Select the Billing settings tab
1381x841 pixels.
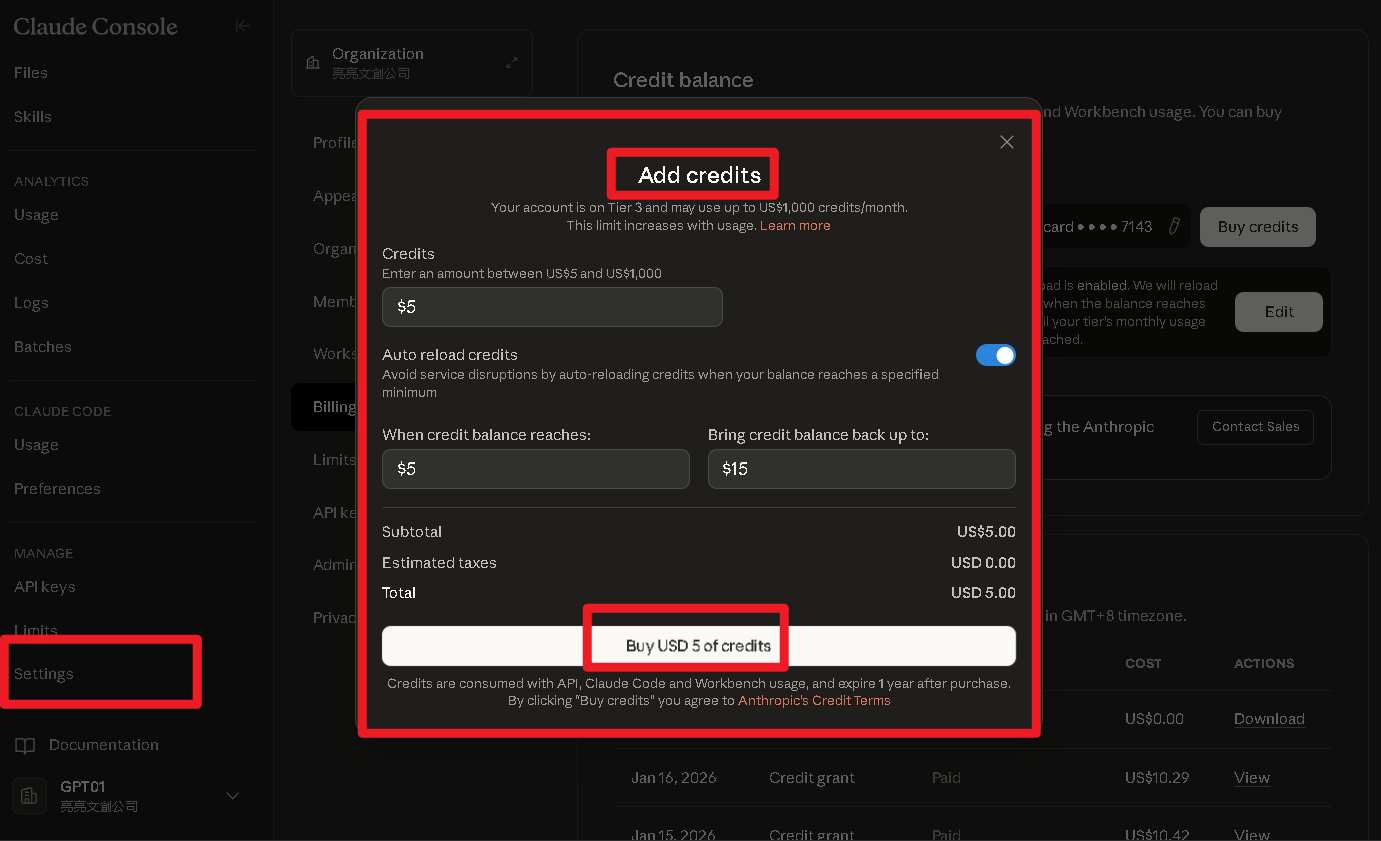click(x=336, y=406)
